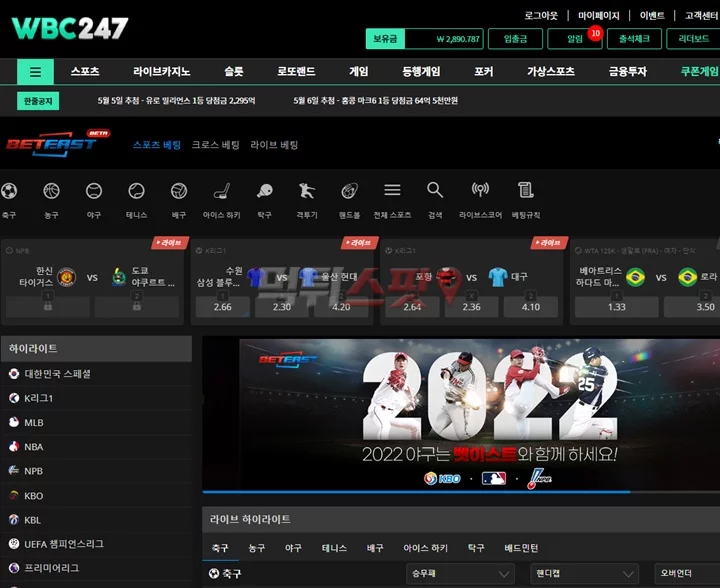Viewport: 720px width, 588px height.
Task: Open the 포커 menu item
Action: 484,72
